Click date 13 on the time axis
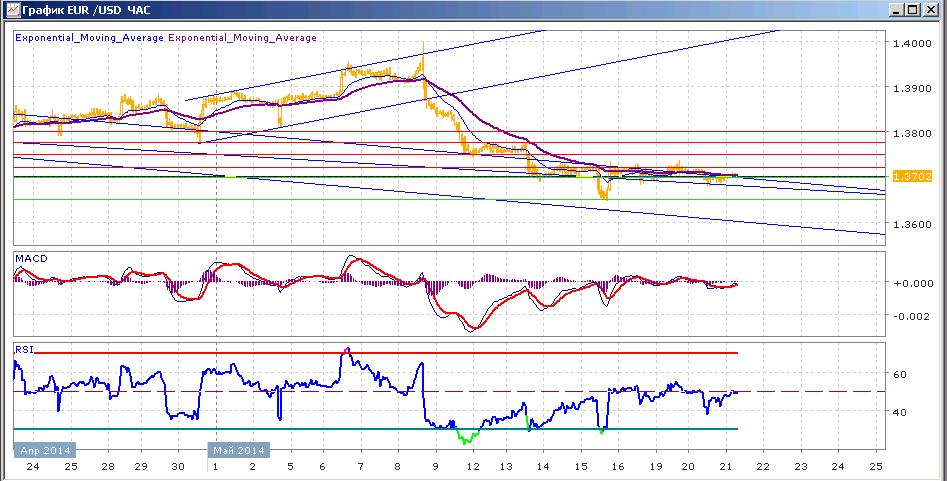The width and height of the screenshot is (947, 481). (506, 467)
